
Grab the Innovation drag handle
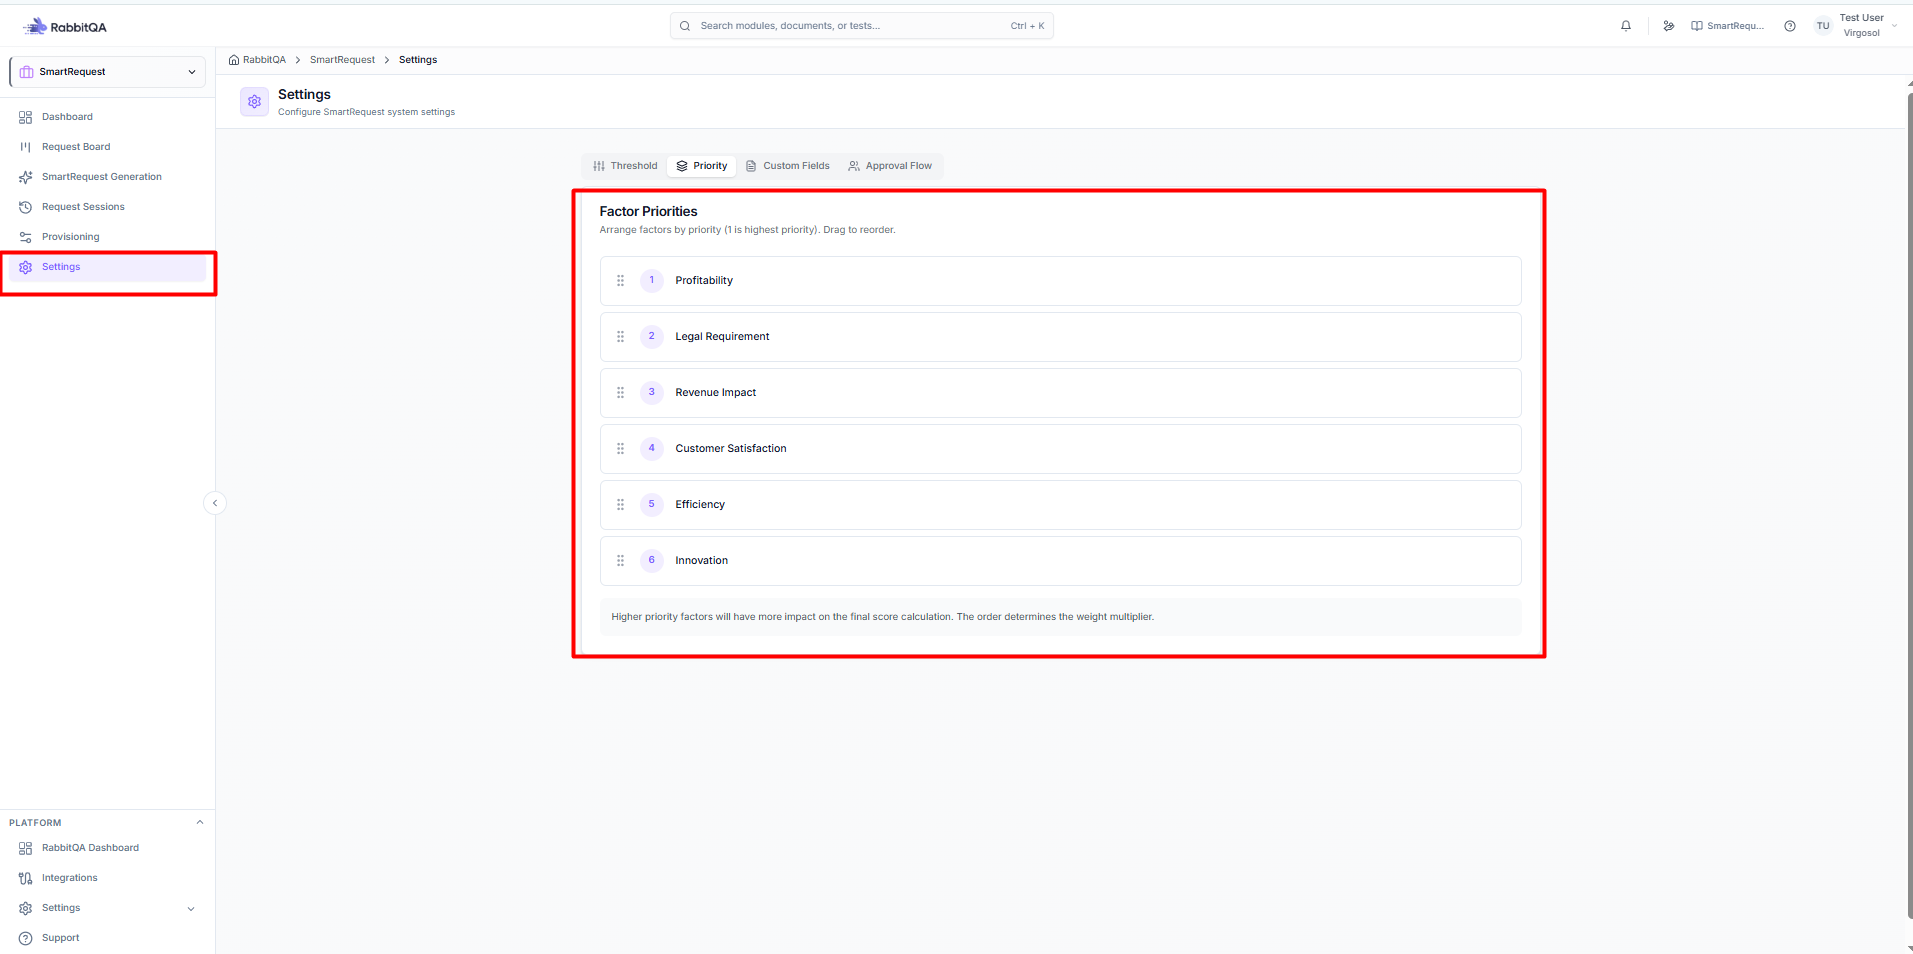pos(620,561)
